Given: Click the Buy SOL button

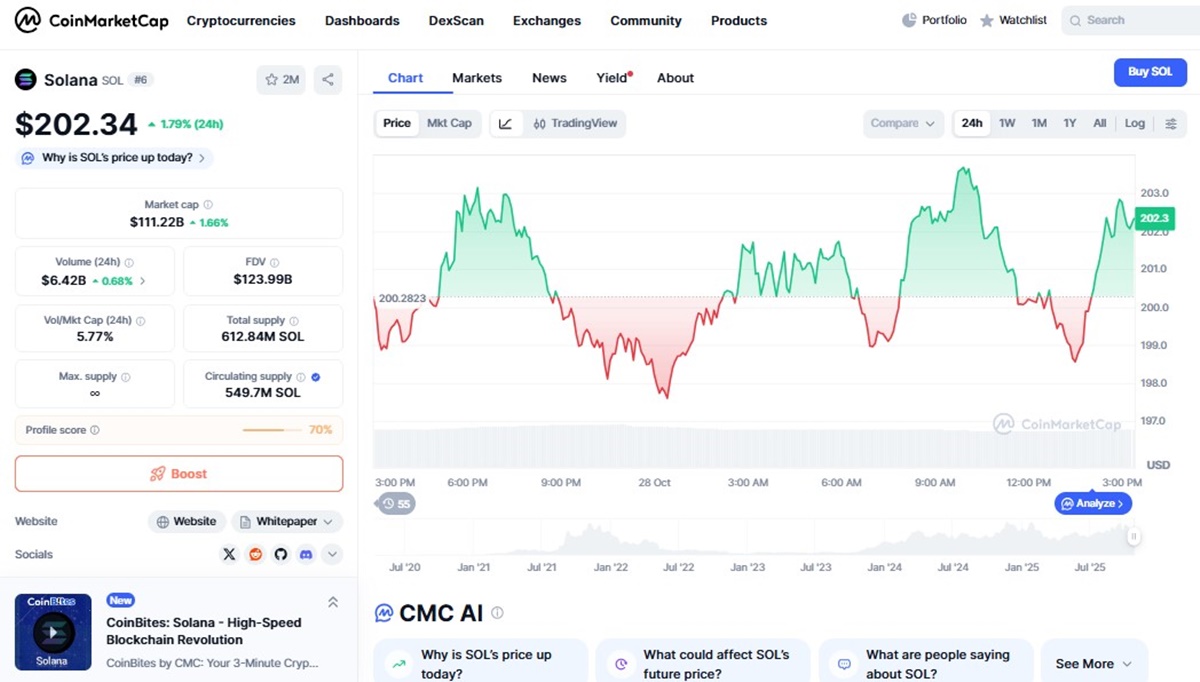Looking at the screenshot, I should pyautogui.click(x=1150, y=72).
